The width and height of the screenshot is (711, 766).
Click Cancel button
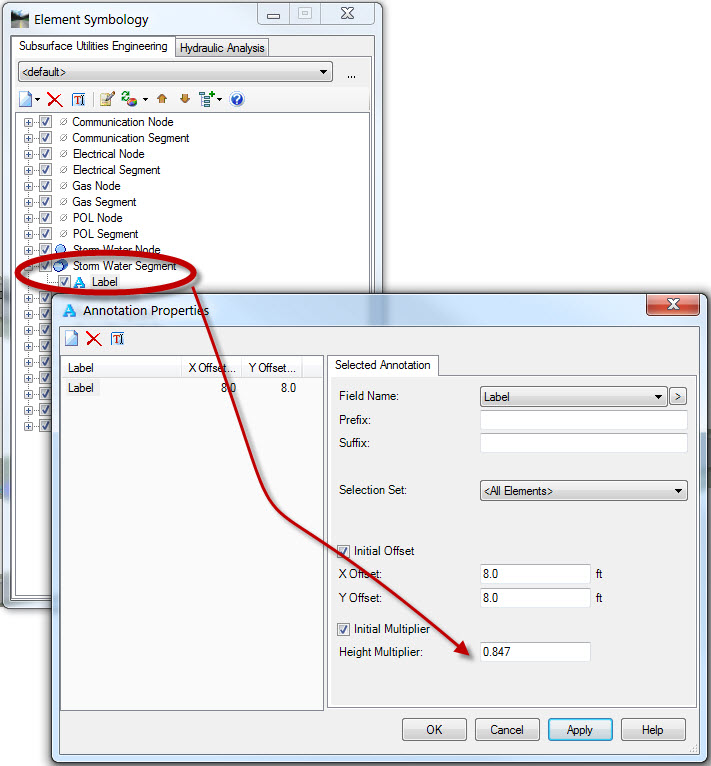507,730
